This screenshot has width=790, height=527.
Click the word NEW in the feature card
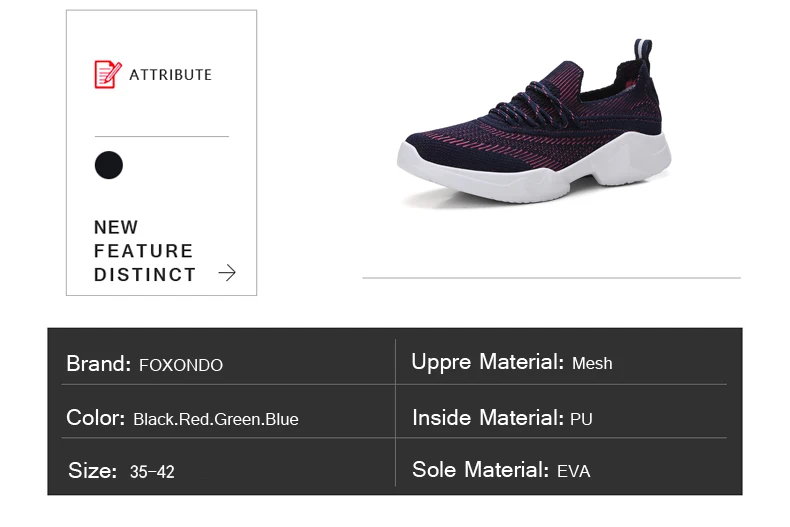tap(116, 227)
